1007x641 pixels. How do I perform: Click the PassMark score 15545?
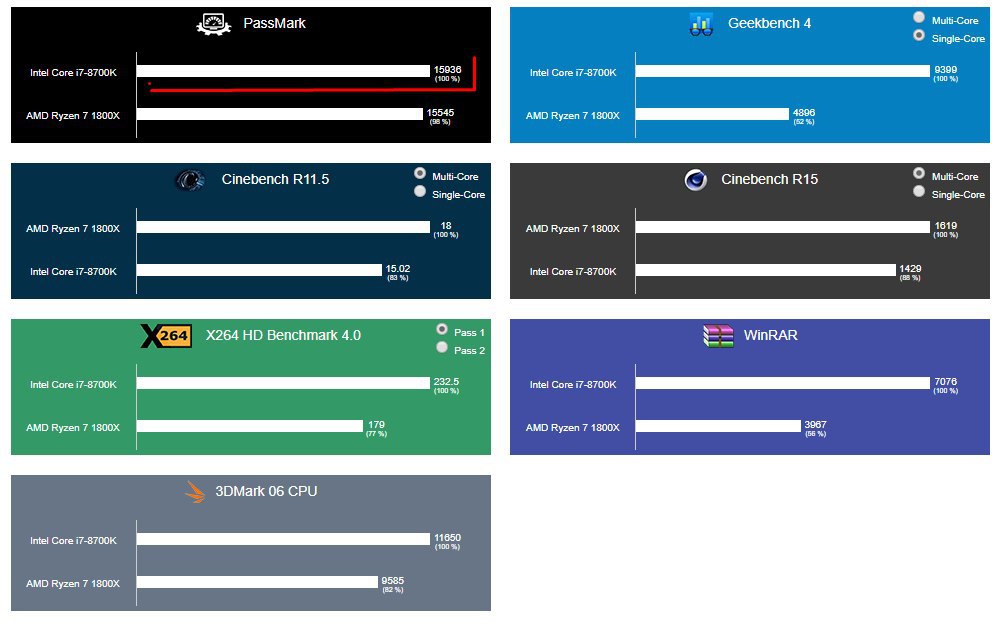(x=441, y=113)
